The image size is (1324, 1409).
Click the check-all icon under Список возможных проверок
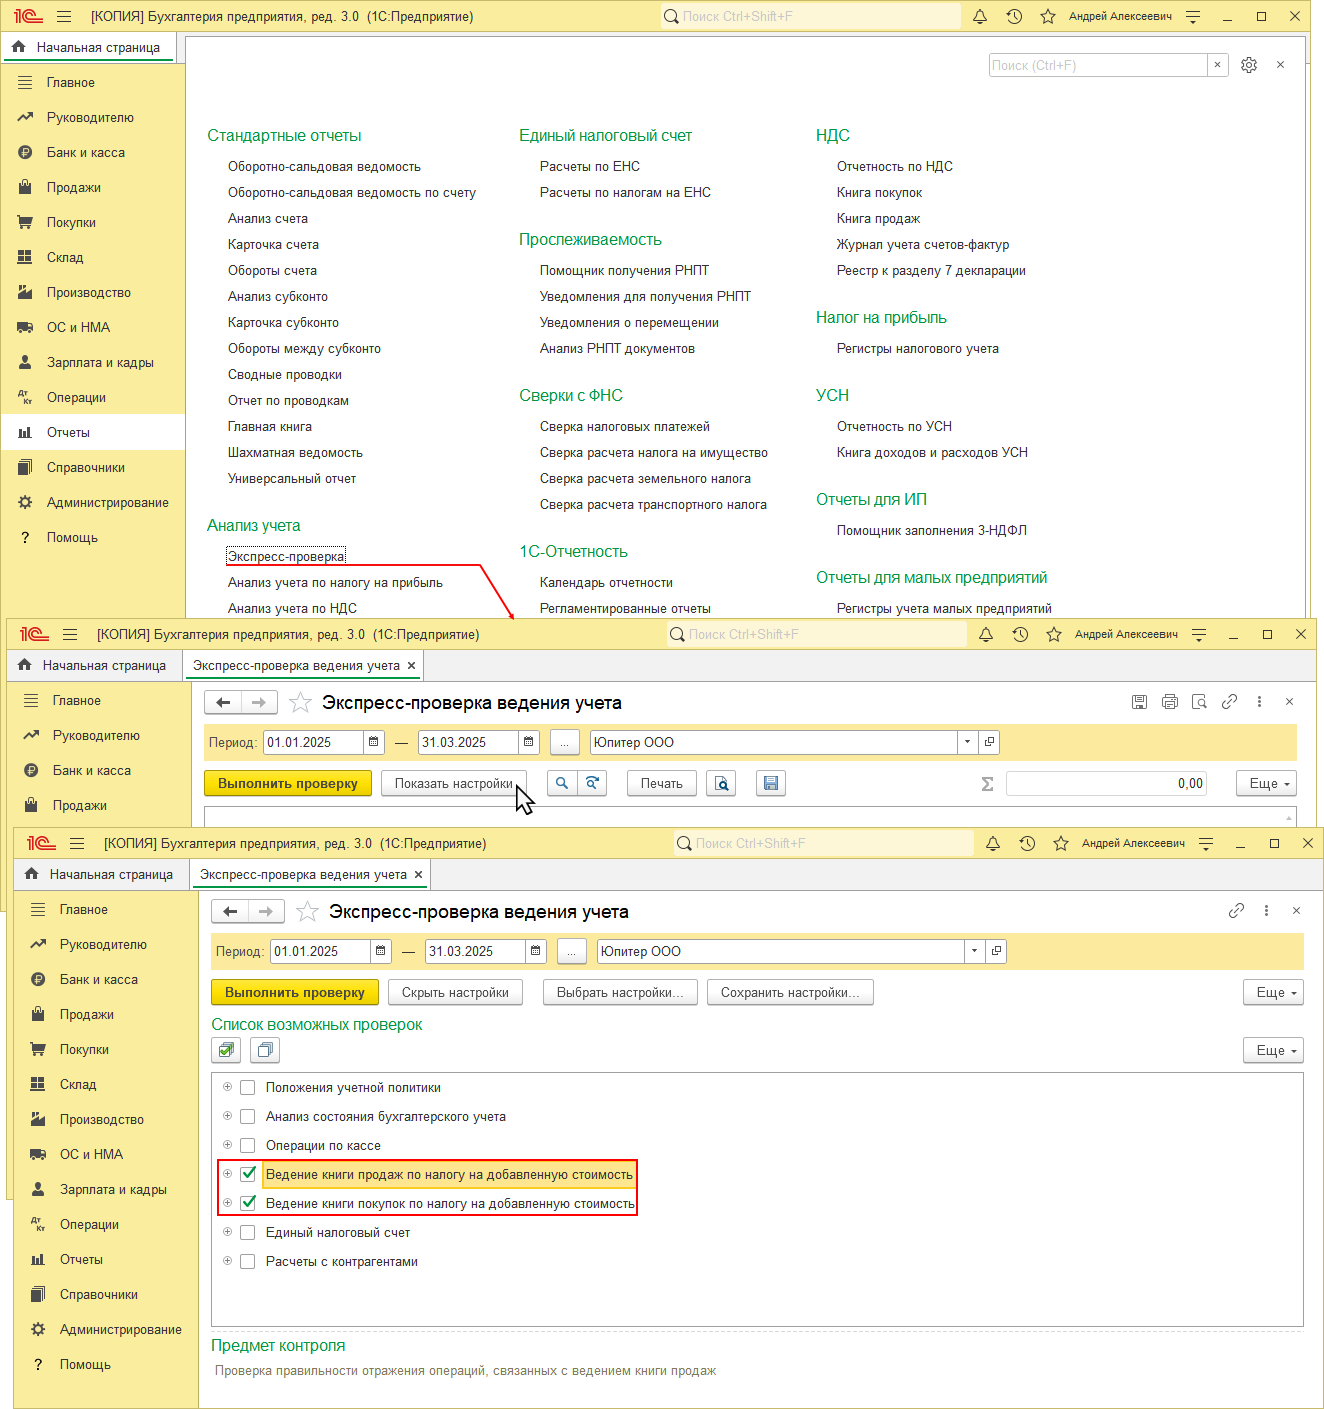pos(226,1050)
